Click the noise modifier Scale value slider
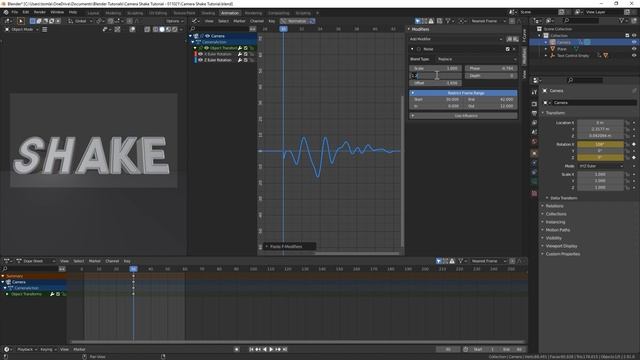640x360 pixels. (436, 69)
